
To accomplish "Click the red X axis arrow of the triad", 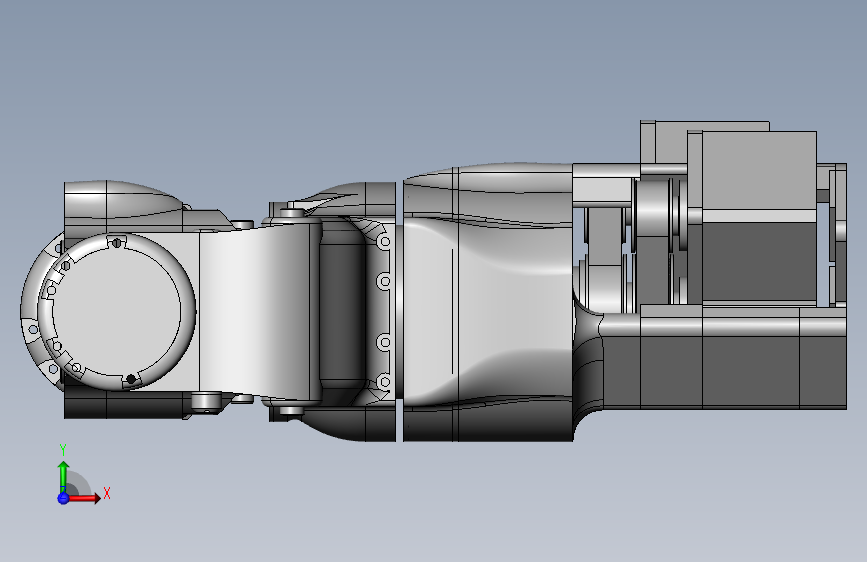I will (x=84, y=498).
